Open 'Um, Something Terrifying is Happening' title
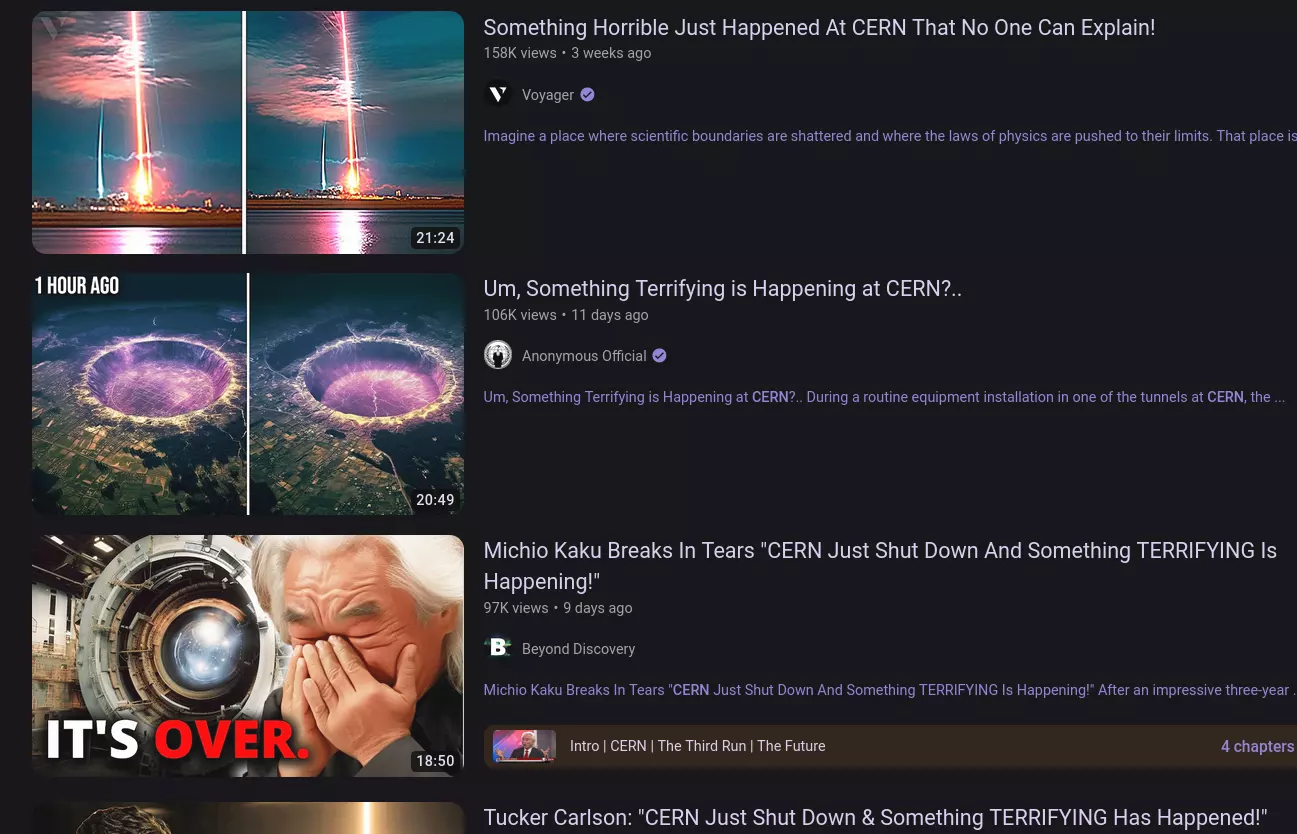 tap(722, 289)
